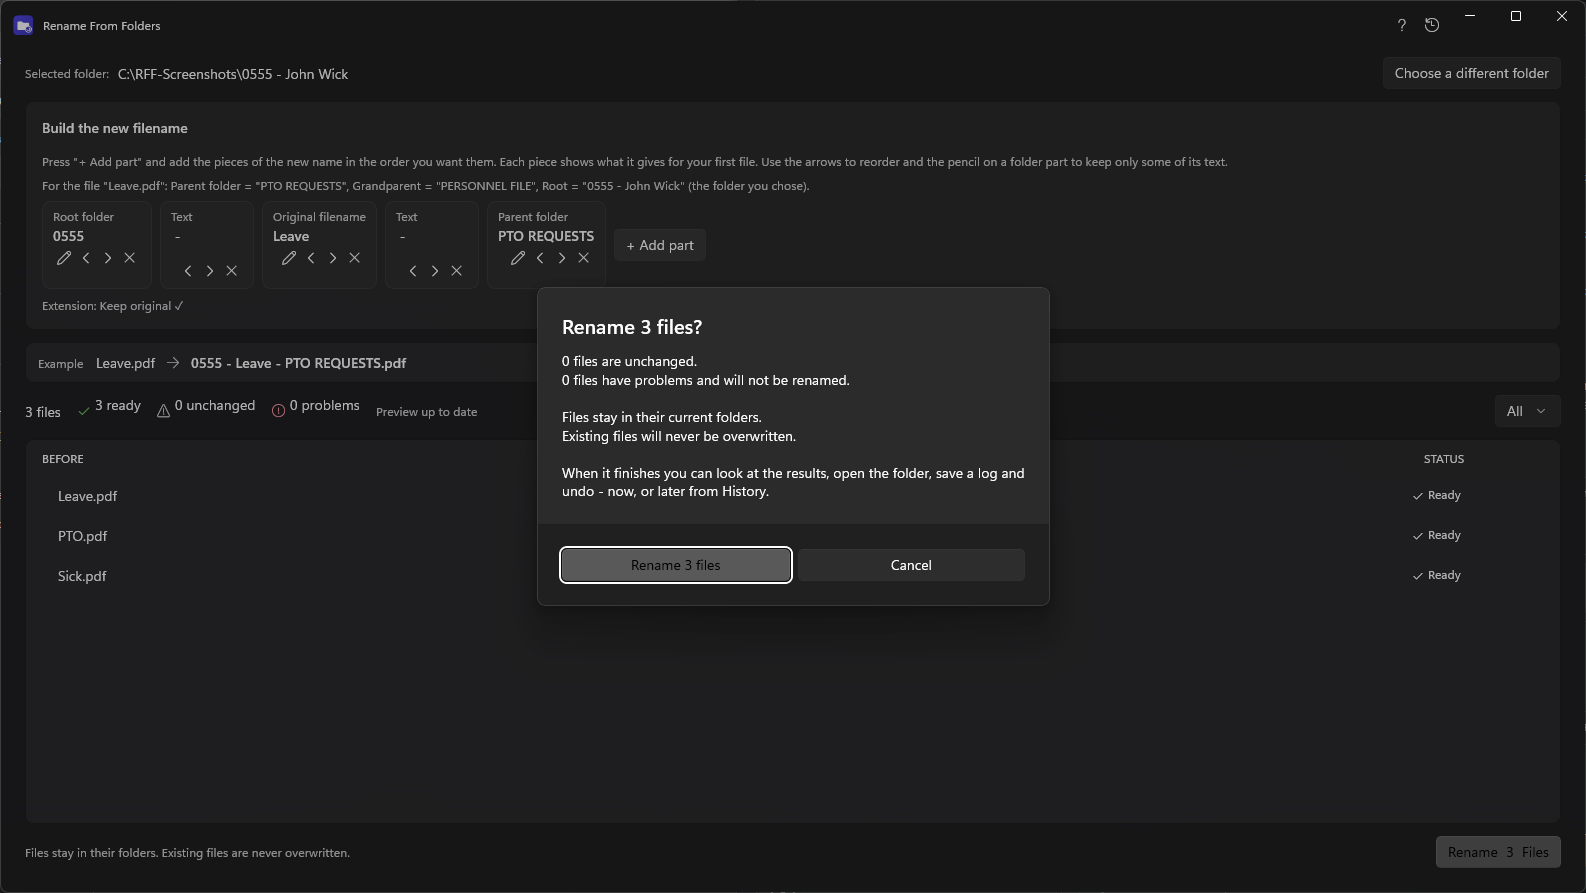Move first Text part right

(x=210, y=271)
